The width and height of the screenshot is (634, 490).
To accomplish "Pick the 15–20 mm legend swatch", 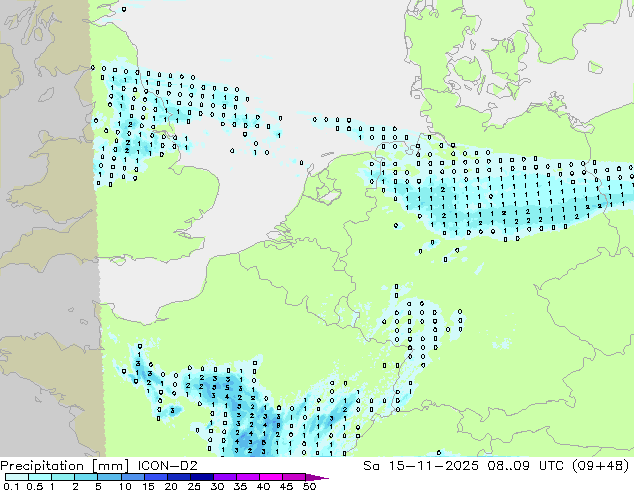I will point(156,477).
